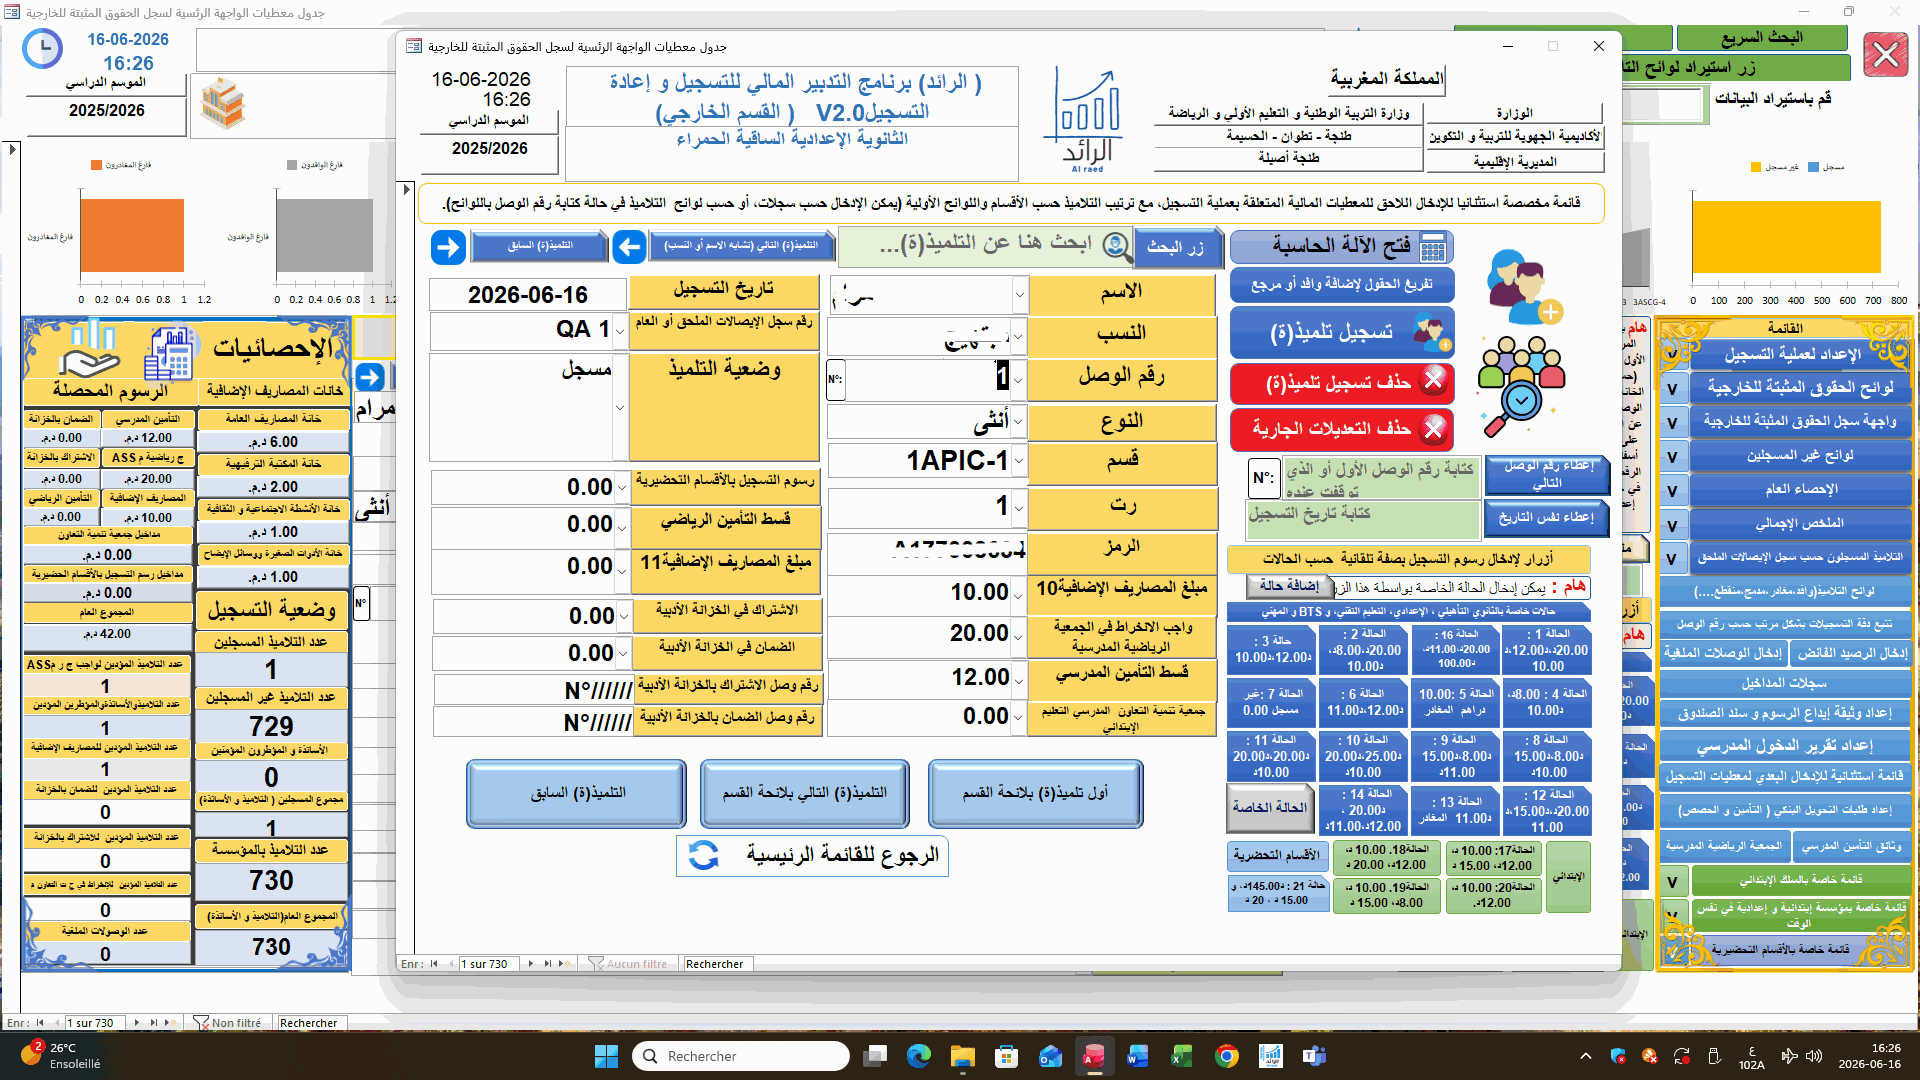1920x1080 pixels.
Task: Expand the arrow at the dialog's left edge
Action: [x=406, y=189]
